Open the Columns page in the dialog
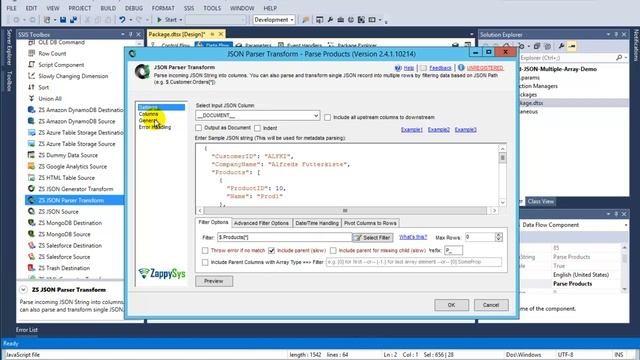640x360 pixels. (148, 114)
